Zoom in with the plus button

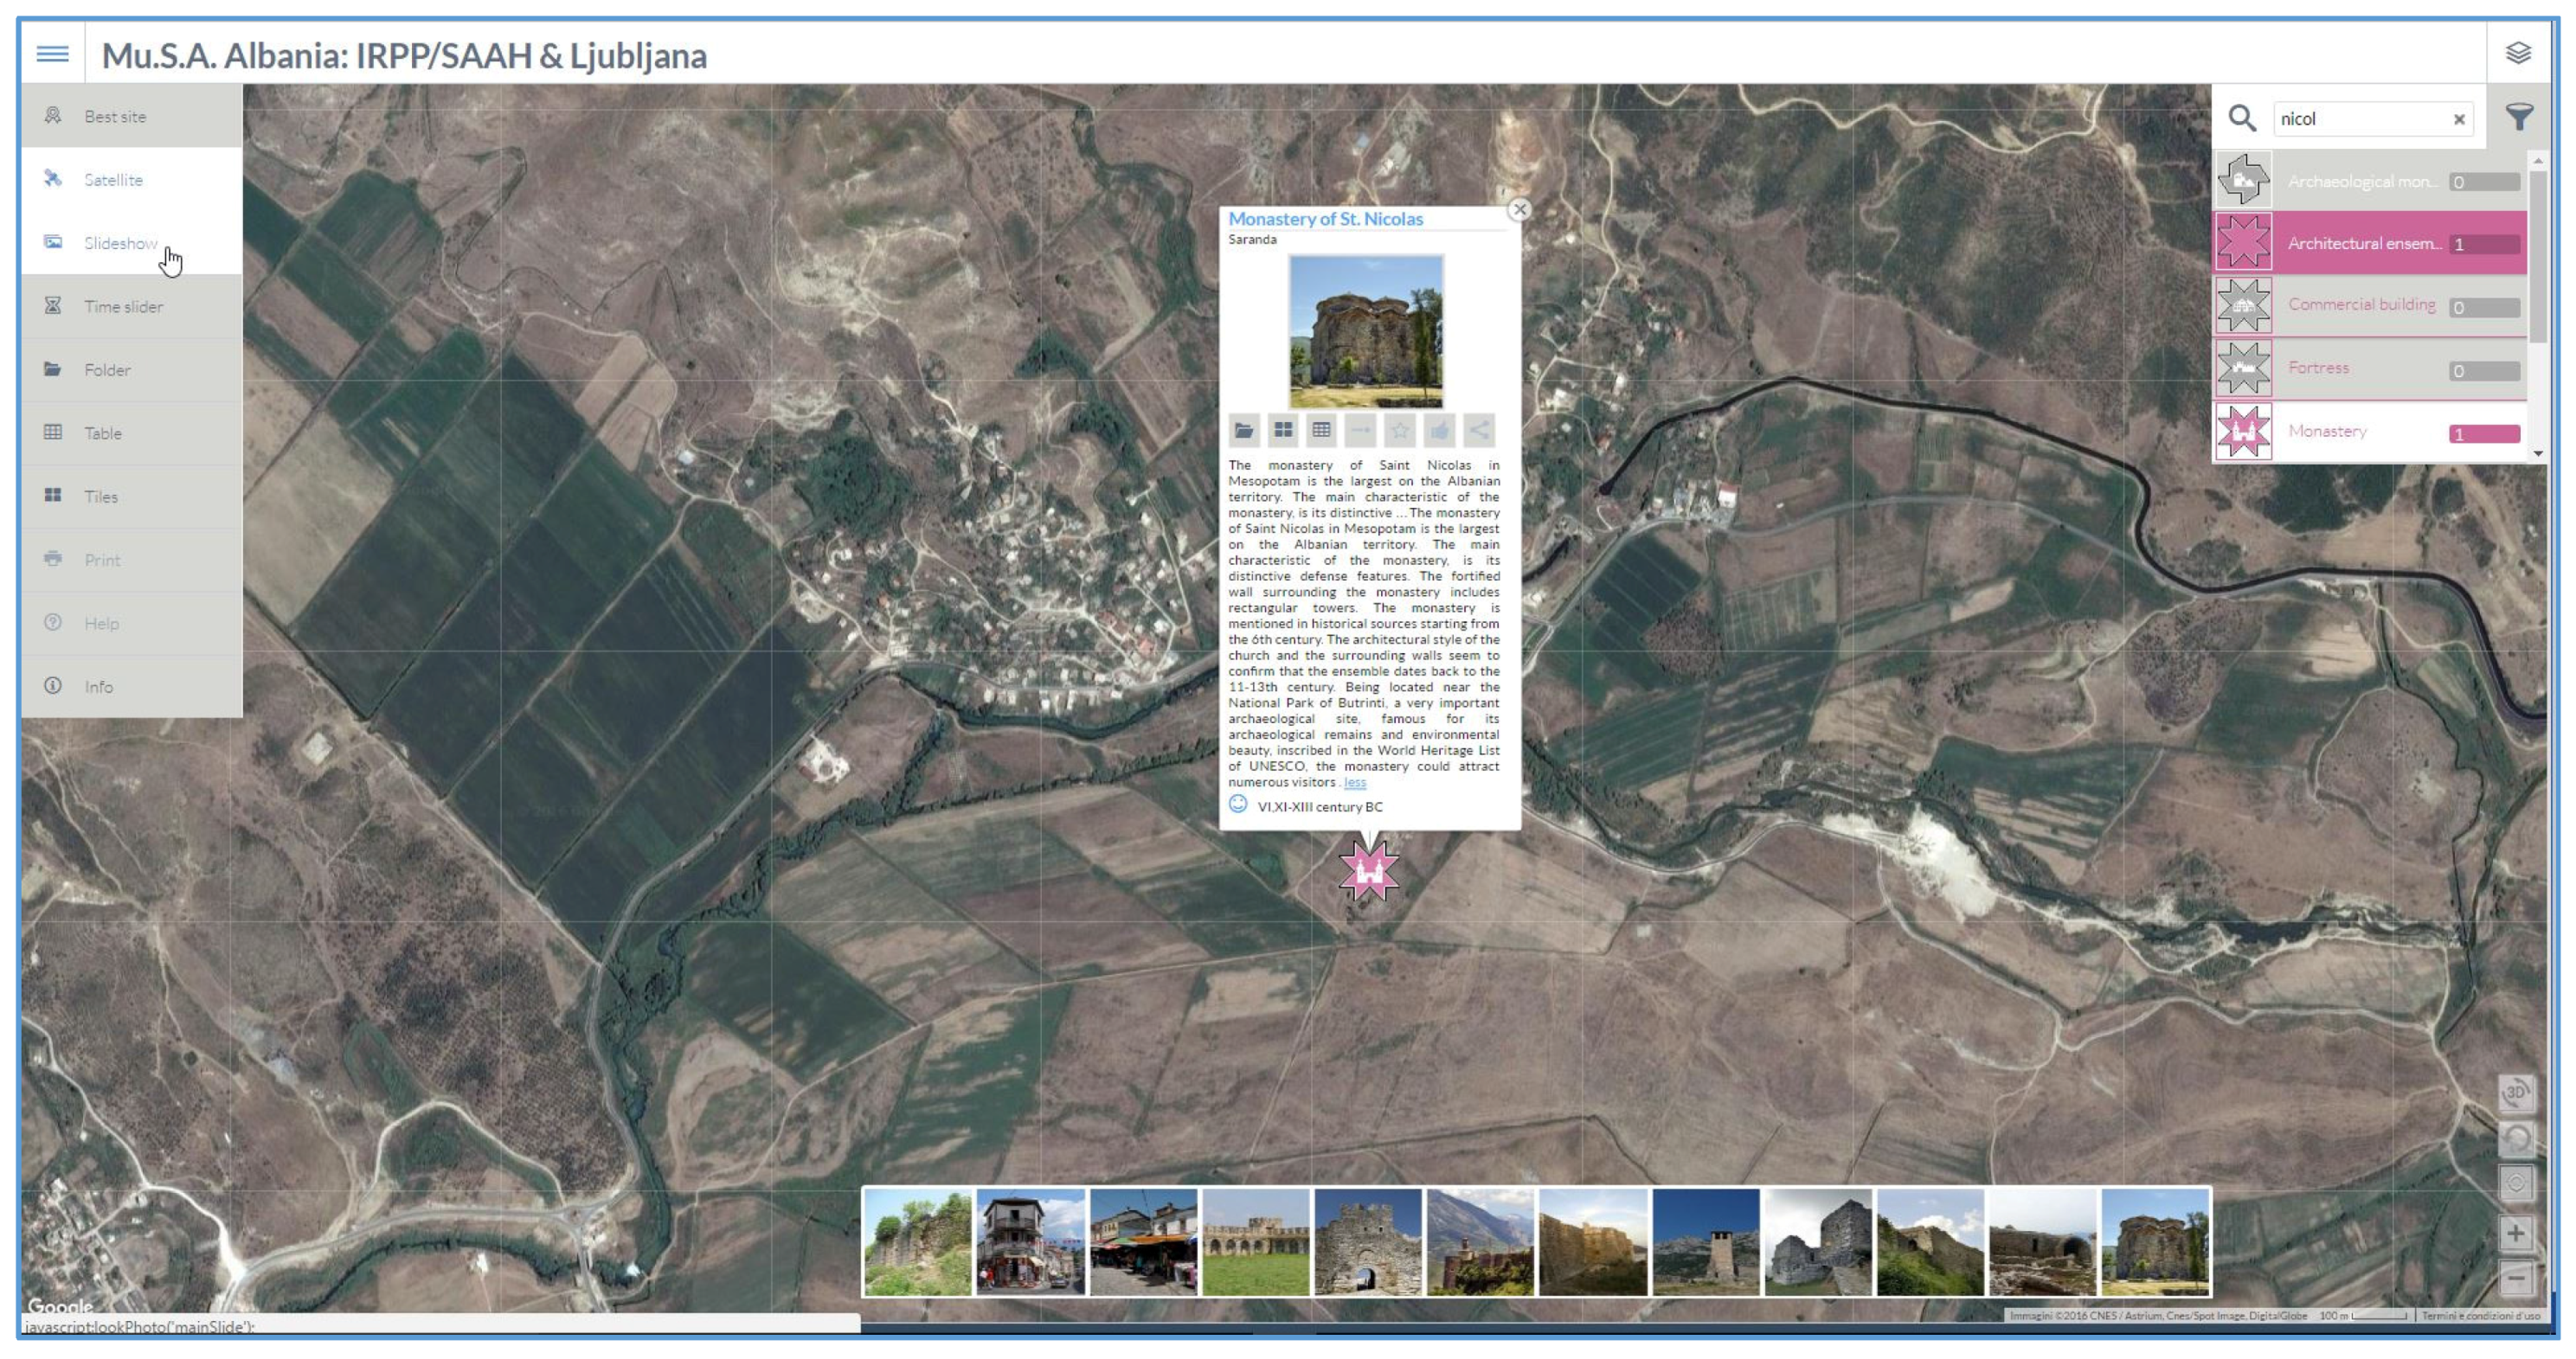(x=2515, y=1233)
